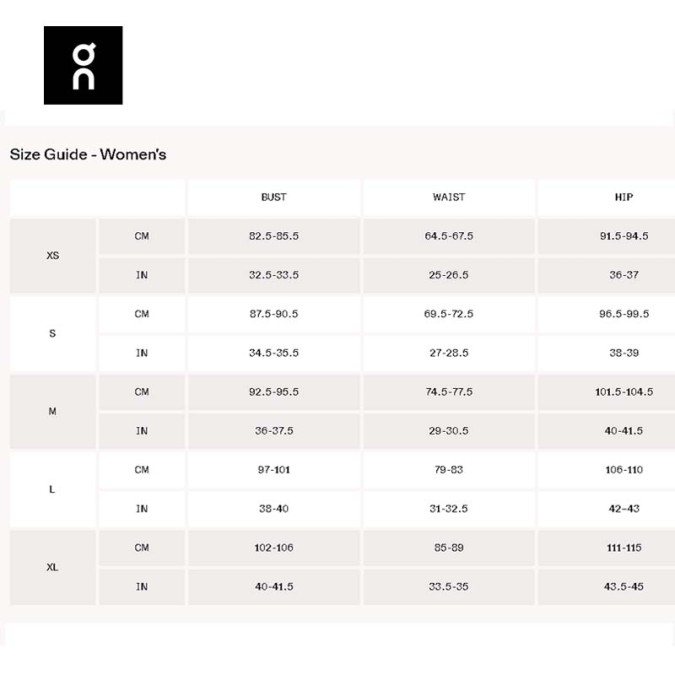Viewport: 675px width, 675px height.
Task: Click the L size row label
Action: point(53,489)
